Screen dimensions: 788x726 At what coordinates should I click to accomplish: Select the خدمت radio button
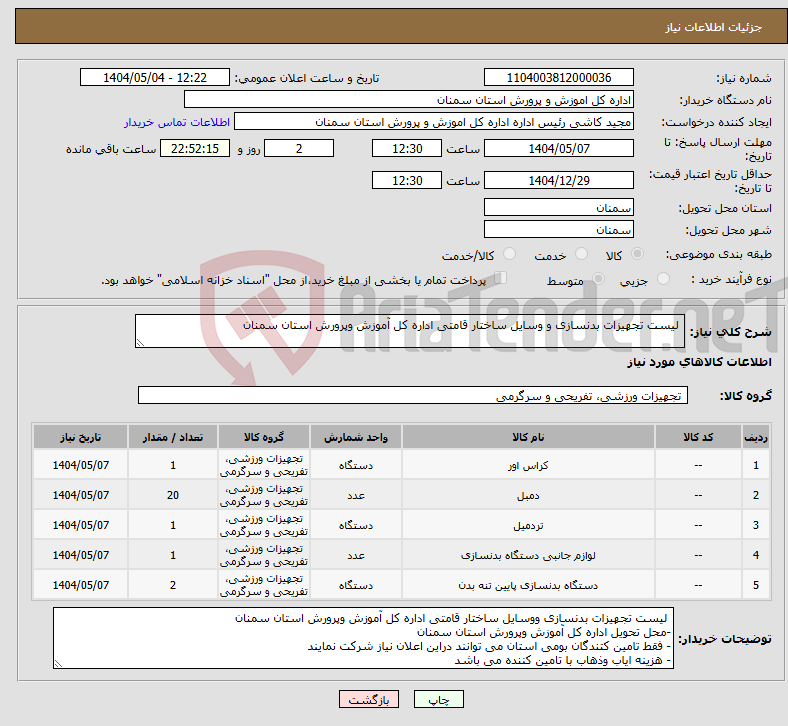tap(581, 254)
